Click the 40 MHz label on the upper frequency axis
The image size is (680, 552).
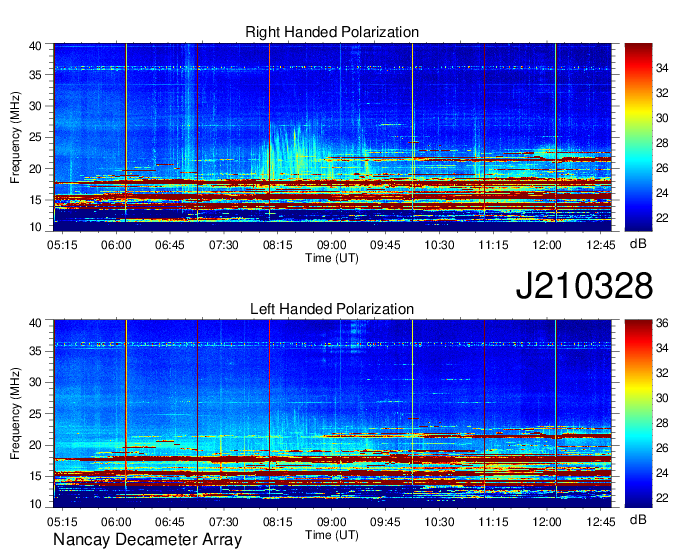[x=36, y=46]
